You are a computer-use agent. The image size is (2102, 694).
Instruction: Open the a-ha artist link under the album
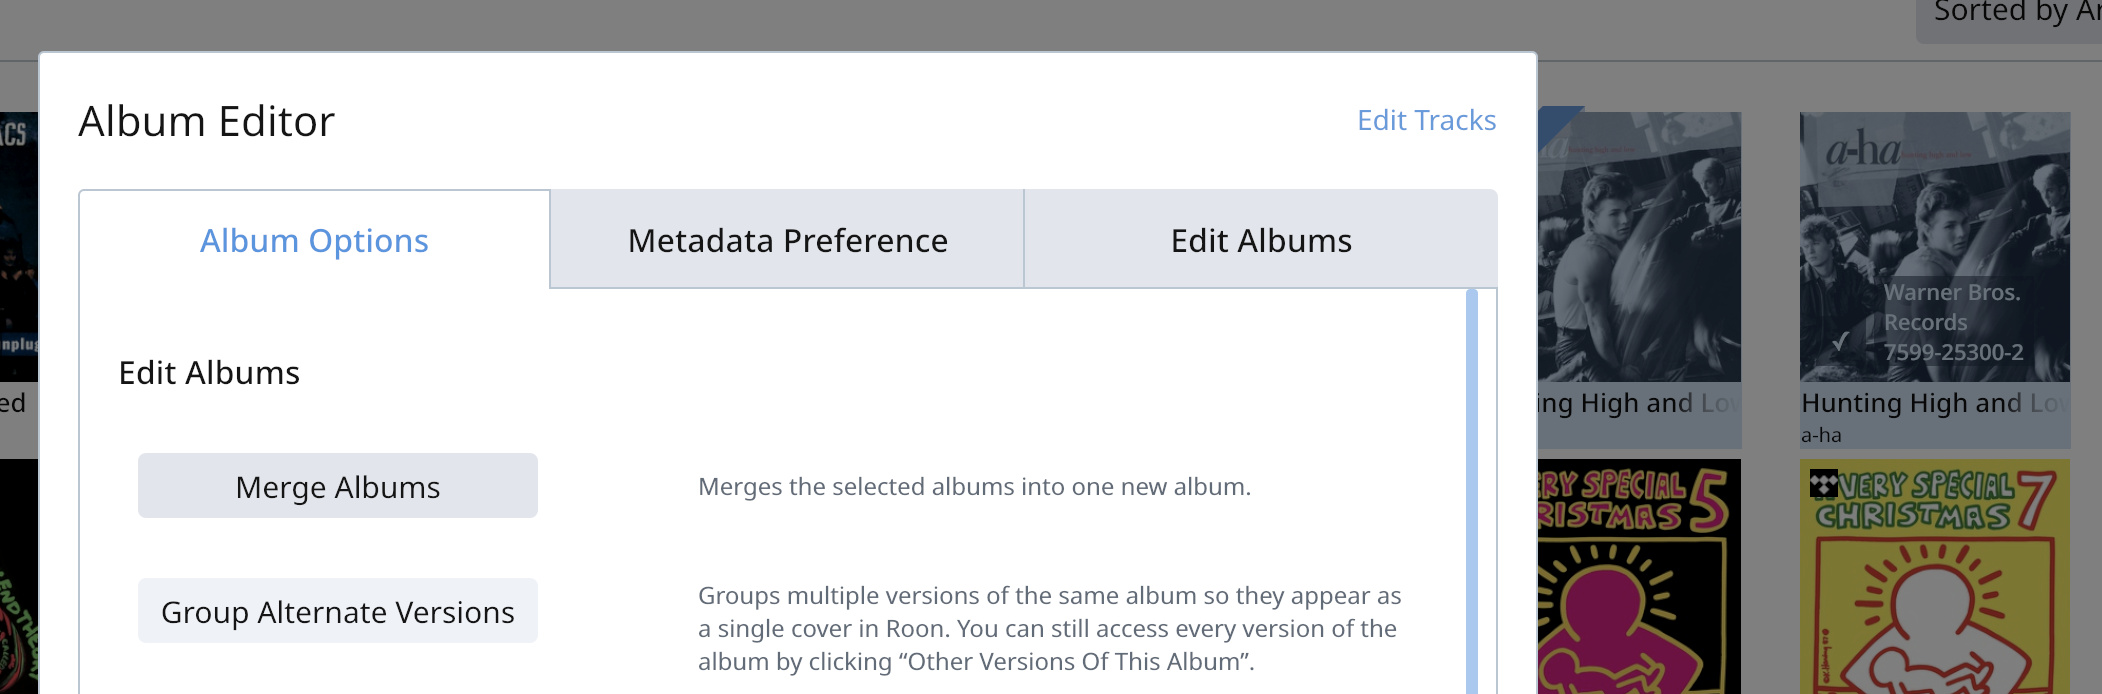click(1821, 435)
